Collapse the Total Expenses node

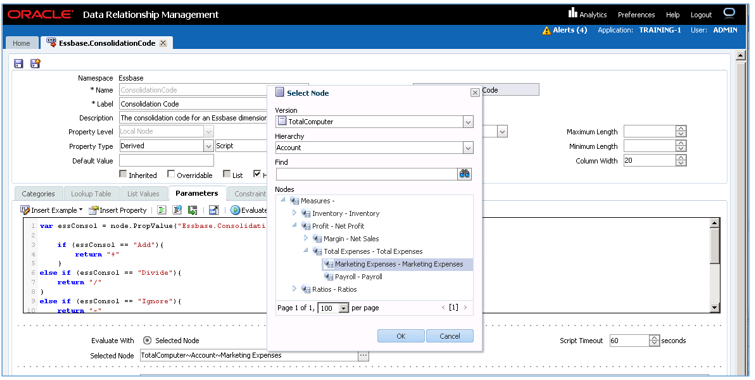pyautogui.click(x=306, y=251)
